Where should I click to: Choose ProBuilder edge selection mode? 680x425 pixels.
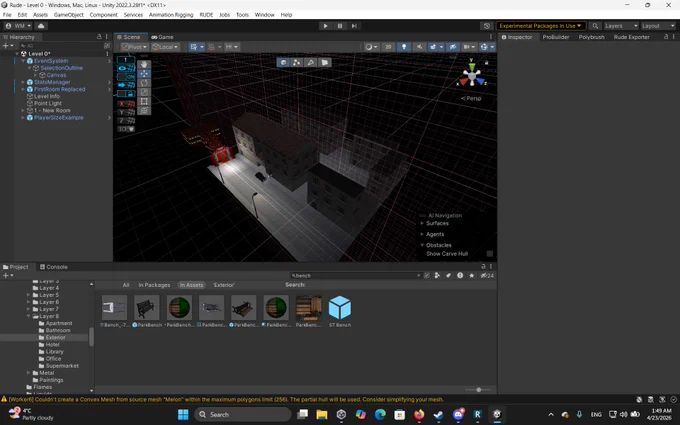tap(311, 62)
